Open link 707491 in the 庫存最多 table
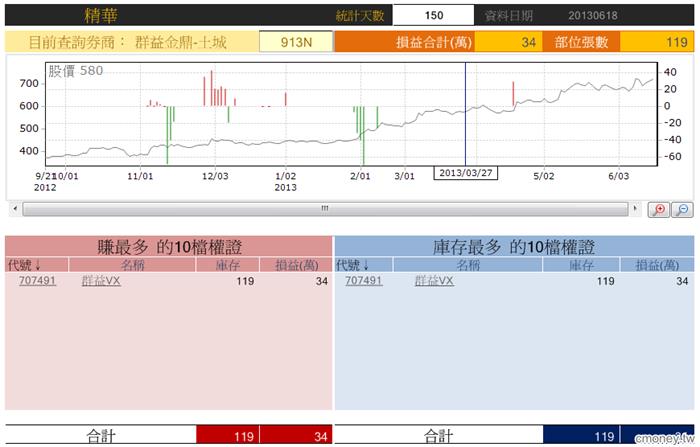 coord(363,281)
